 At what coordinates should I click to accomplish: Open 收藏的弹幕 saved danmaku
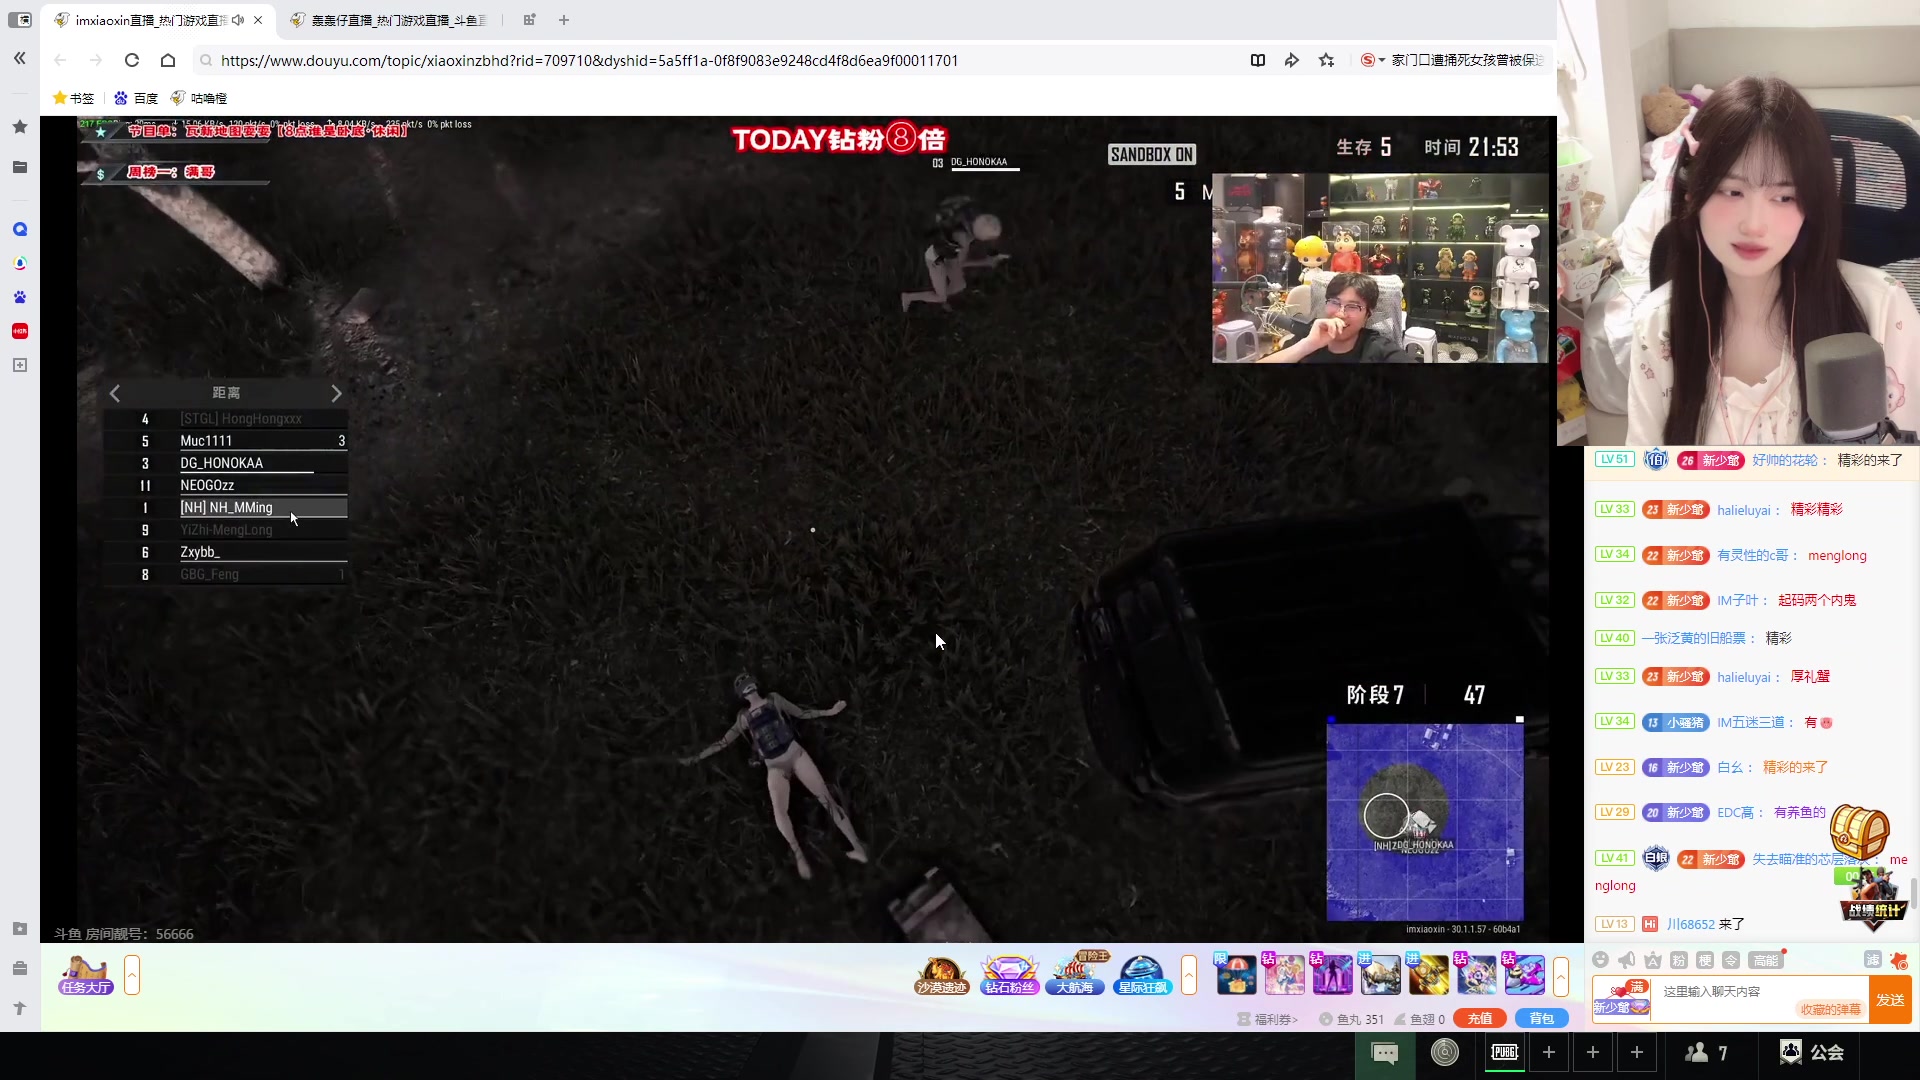point(1831,1010)
